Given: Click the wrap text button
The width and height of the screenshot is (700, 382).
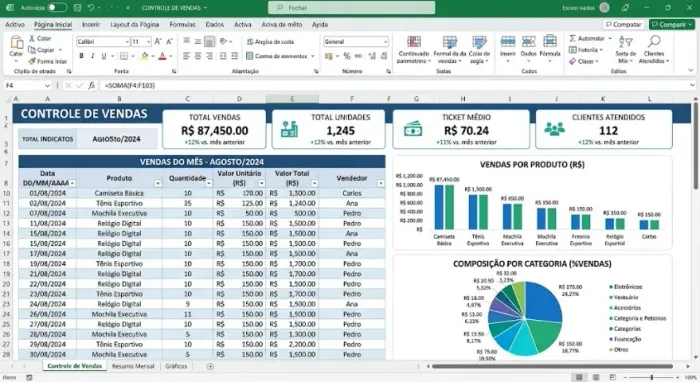Looking at the screenshot, I should click(270, 42).
